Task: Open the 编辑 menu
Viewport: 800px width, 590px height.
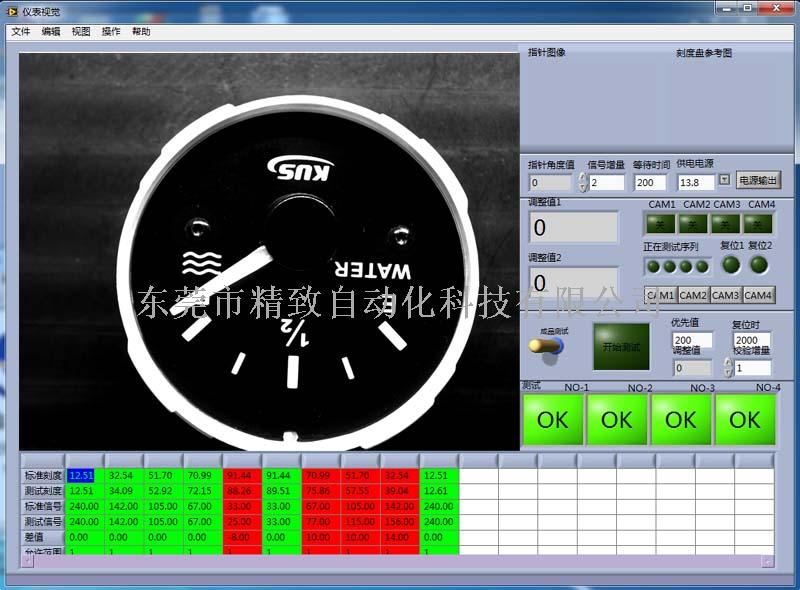Action: [x=51, y=32]
